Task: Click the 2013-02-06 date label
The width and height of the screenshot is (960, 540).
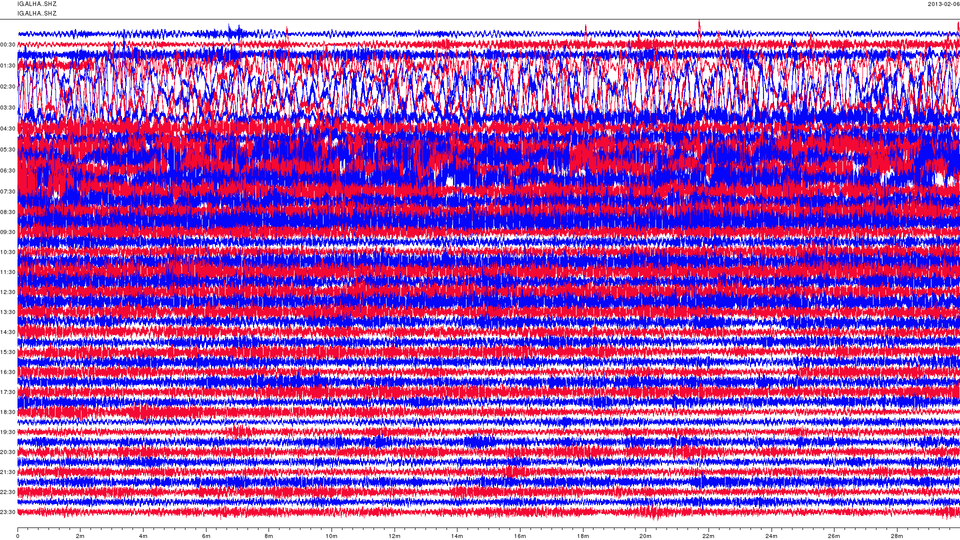Action: coord(943,4)
